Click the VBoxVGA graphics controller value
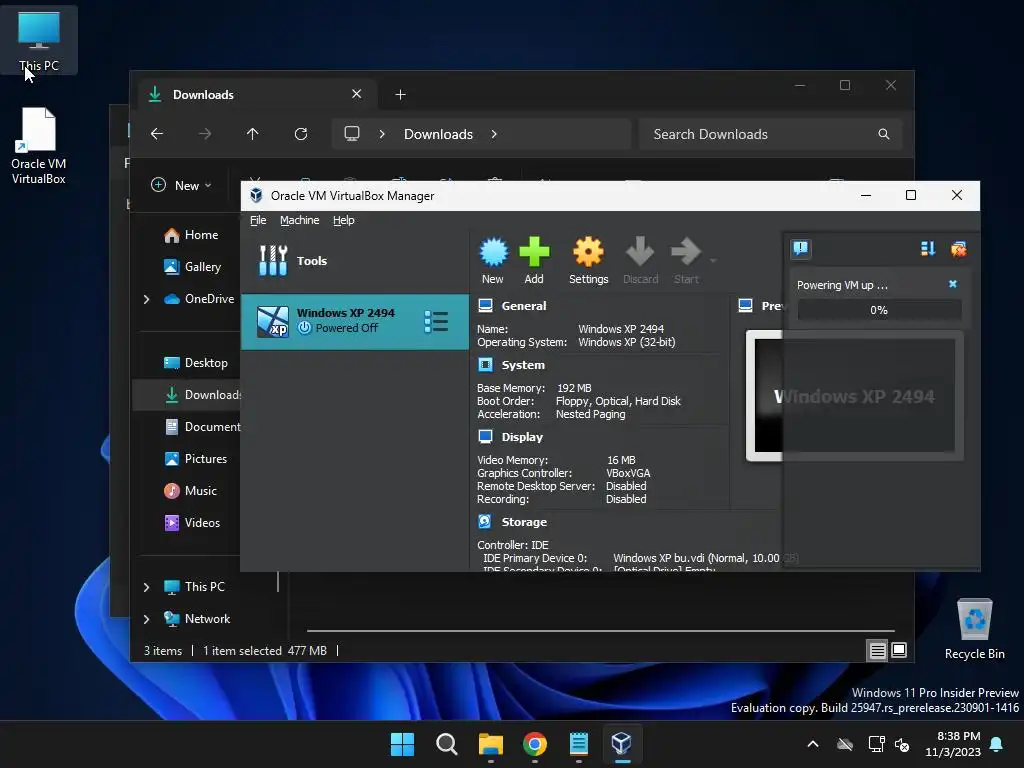The width and height of the screenshot is (1024, 768). coord(628,473)
